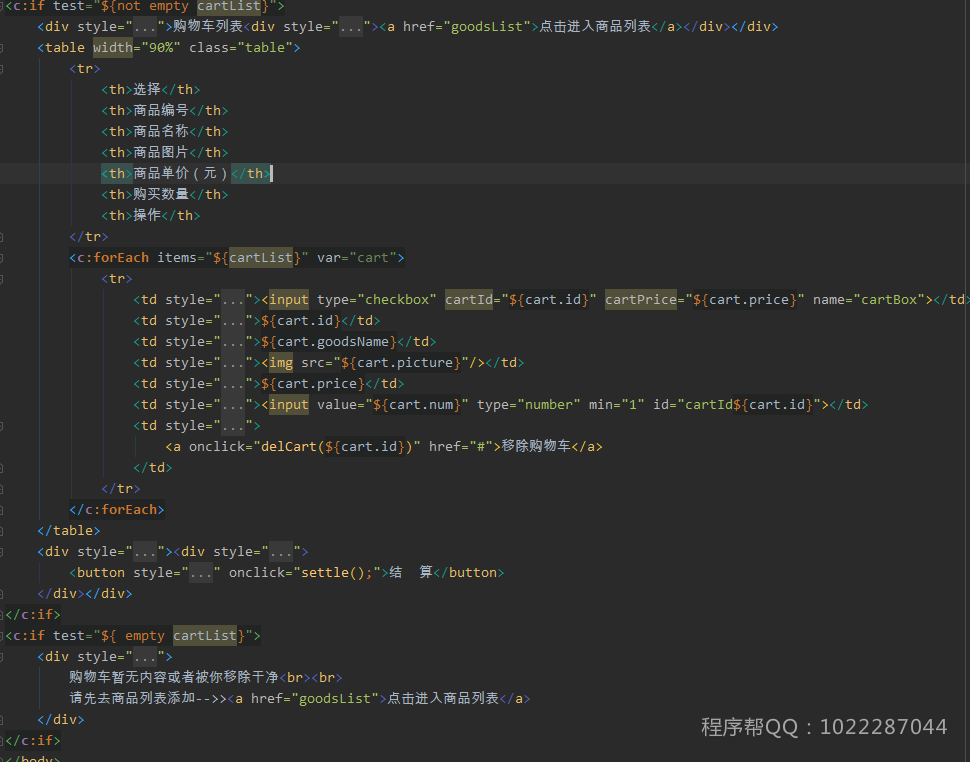Expand folded div style in empty cartList block
Viewport: 970px width, 762px height.
[x=145, y=657]
